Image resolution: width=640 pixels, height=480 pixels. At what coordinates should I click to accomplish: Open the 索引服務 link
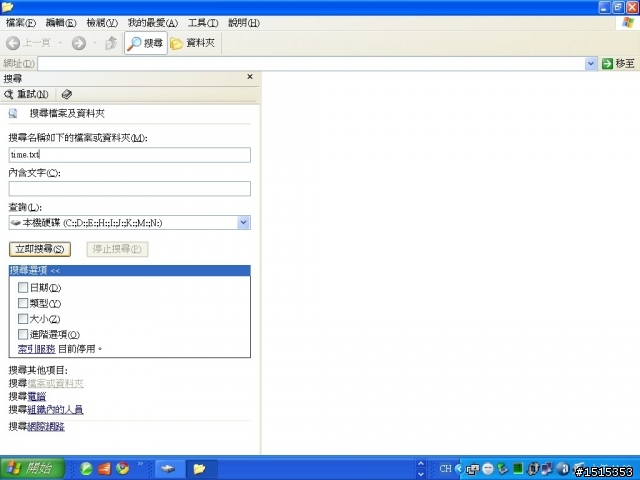(x=37, y=349)
